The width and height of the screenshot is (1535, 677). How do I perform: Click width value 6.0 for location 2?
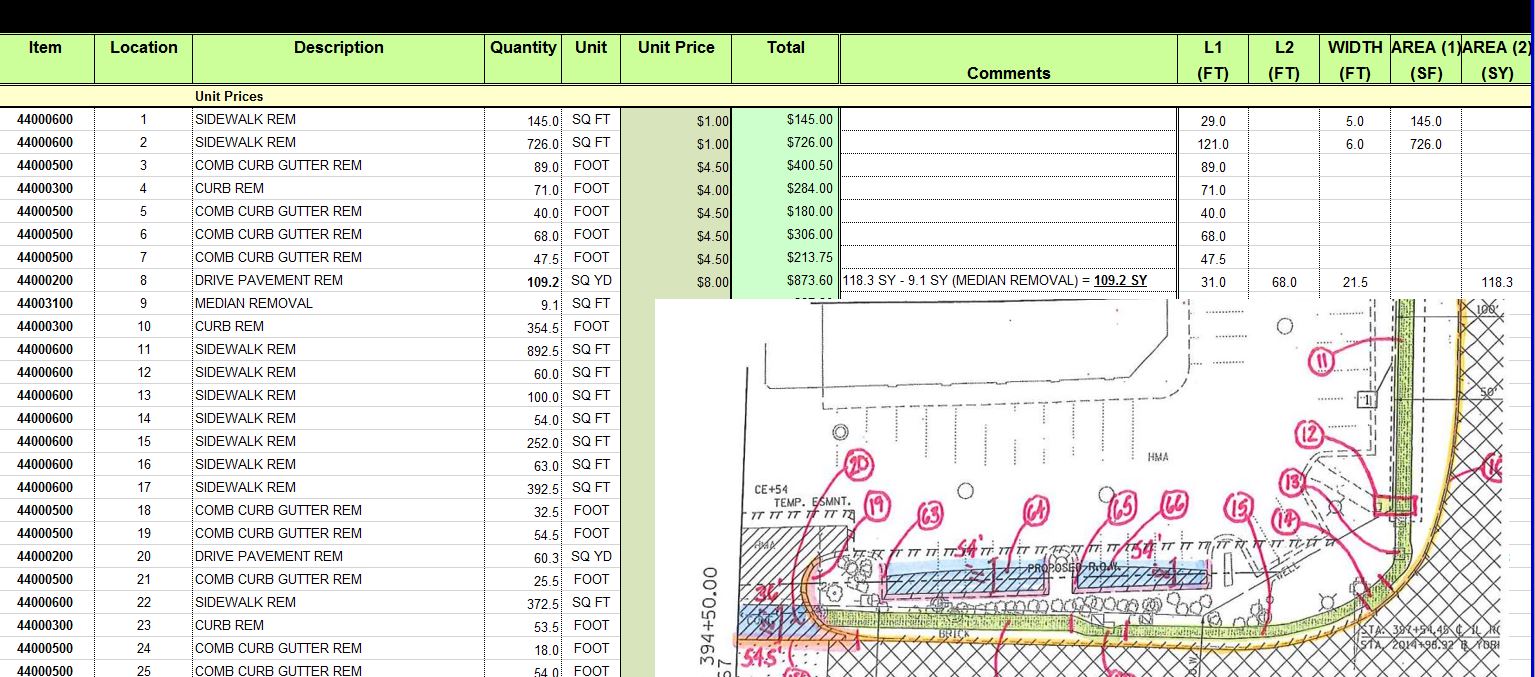tap(1355, 144)
